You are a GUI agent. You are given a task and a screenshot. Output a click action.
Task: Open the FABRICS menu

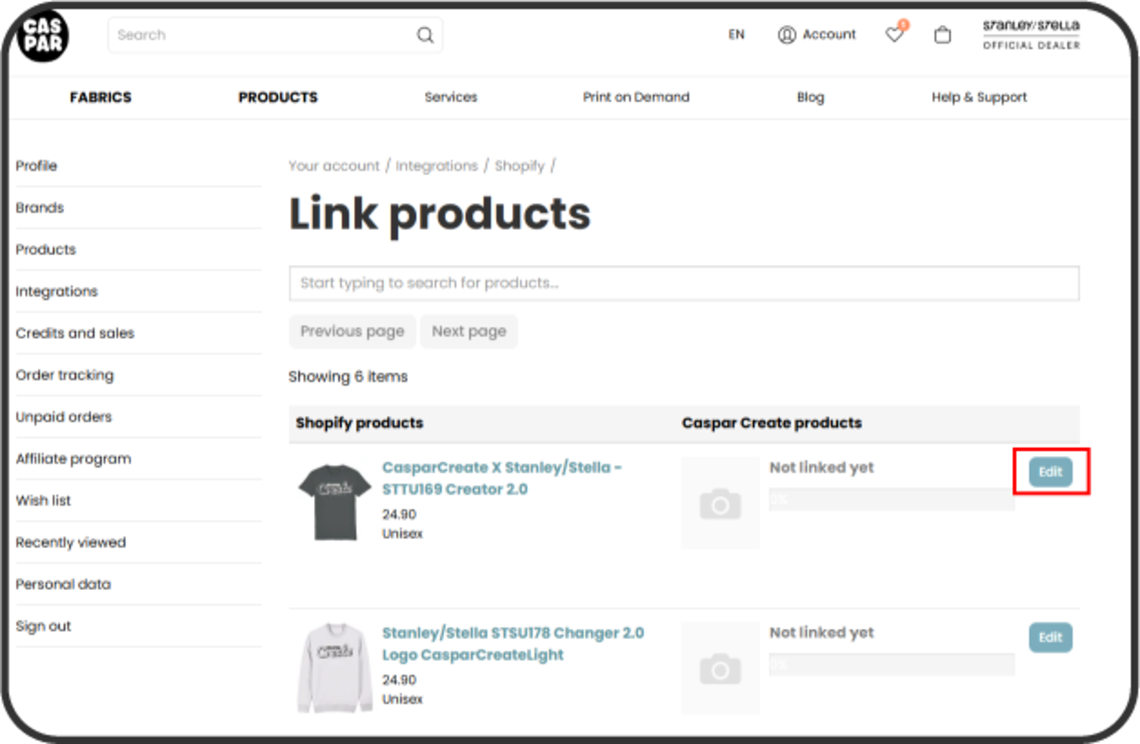(x=100, y=97)
